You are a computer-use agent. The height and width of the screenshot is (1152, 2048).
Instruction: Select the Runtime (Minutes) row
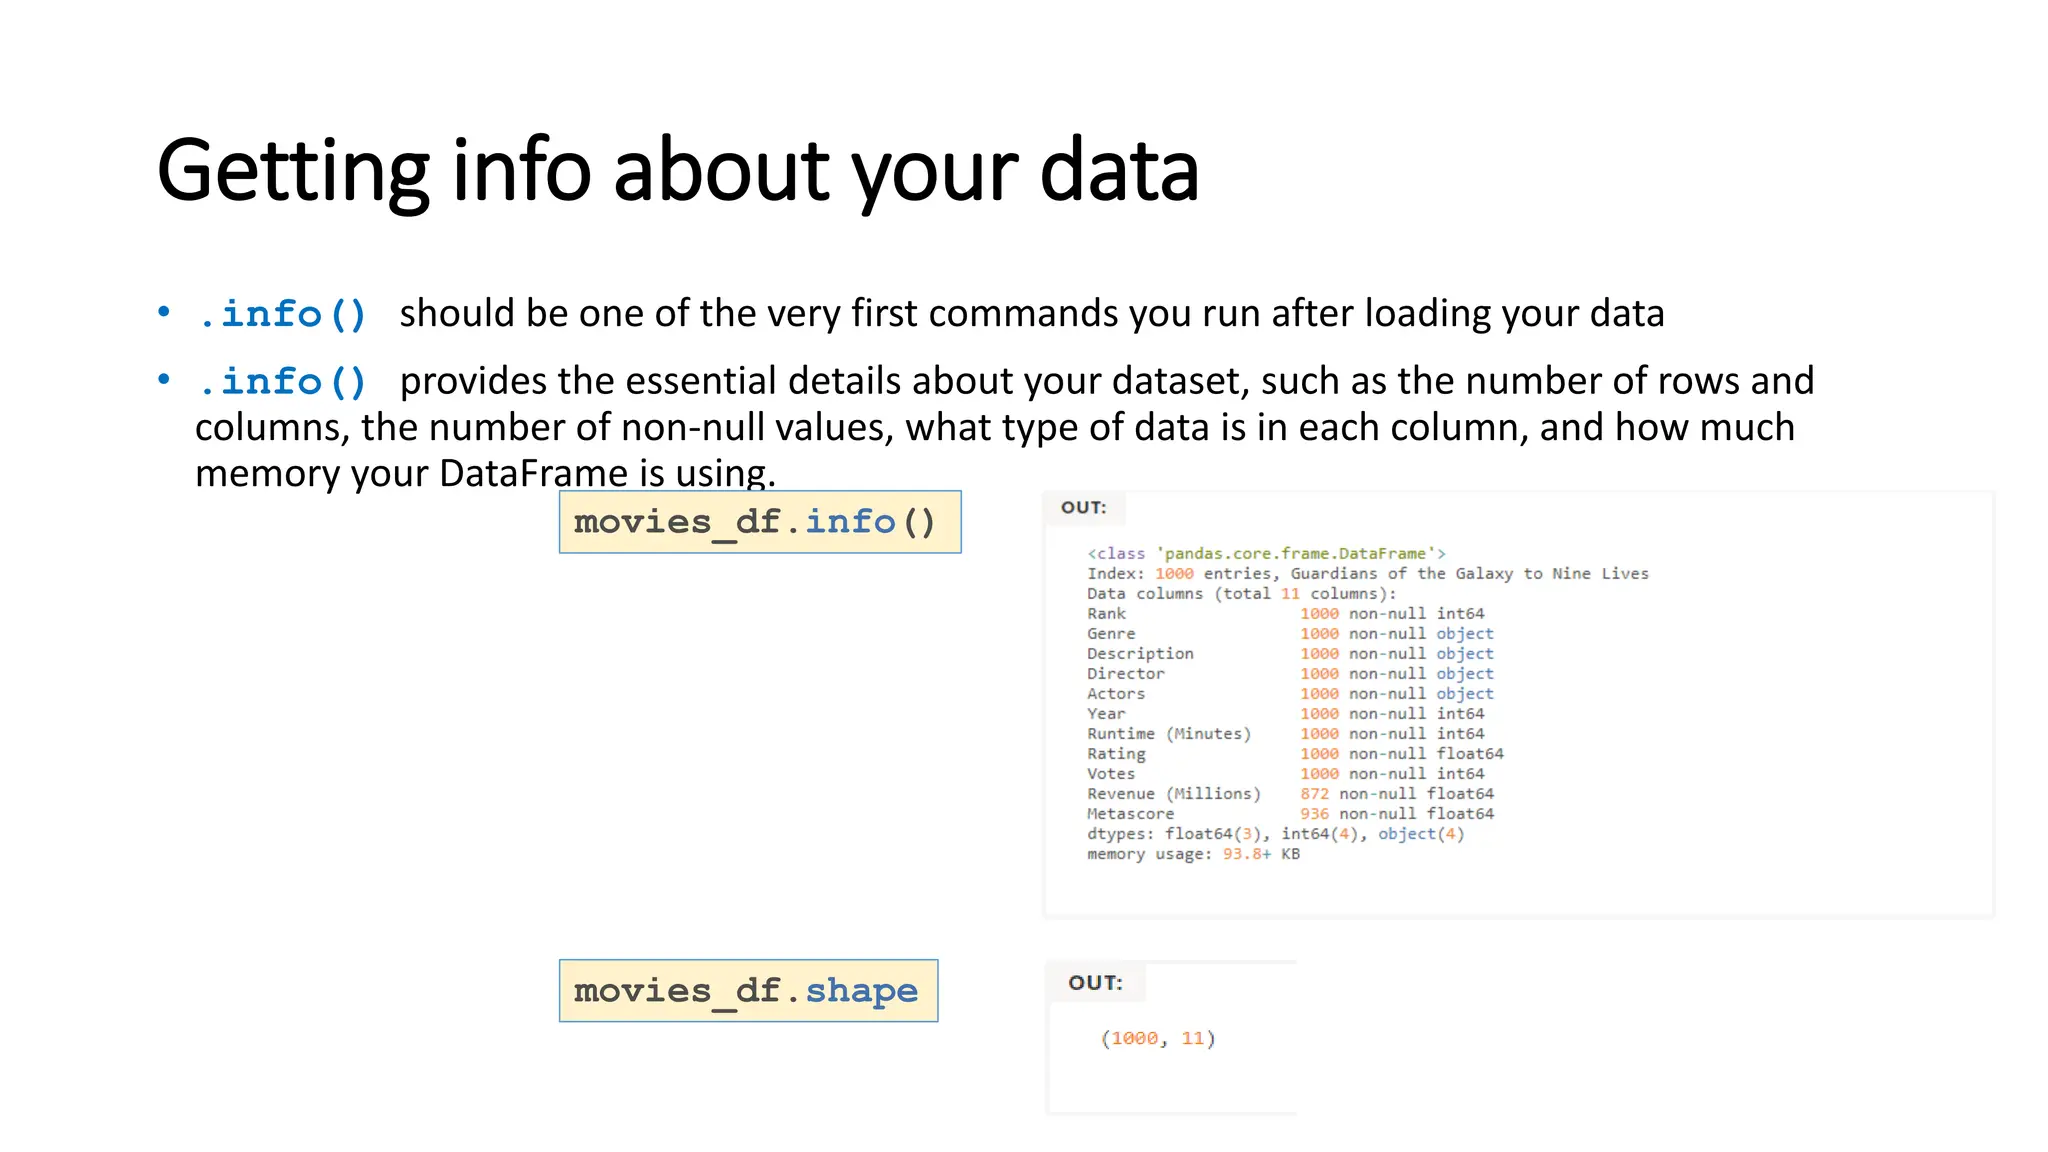coord(1286,733)
